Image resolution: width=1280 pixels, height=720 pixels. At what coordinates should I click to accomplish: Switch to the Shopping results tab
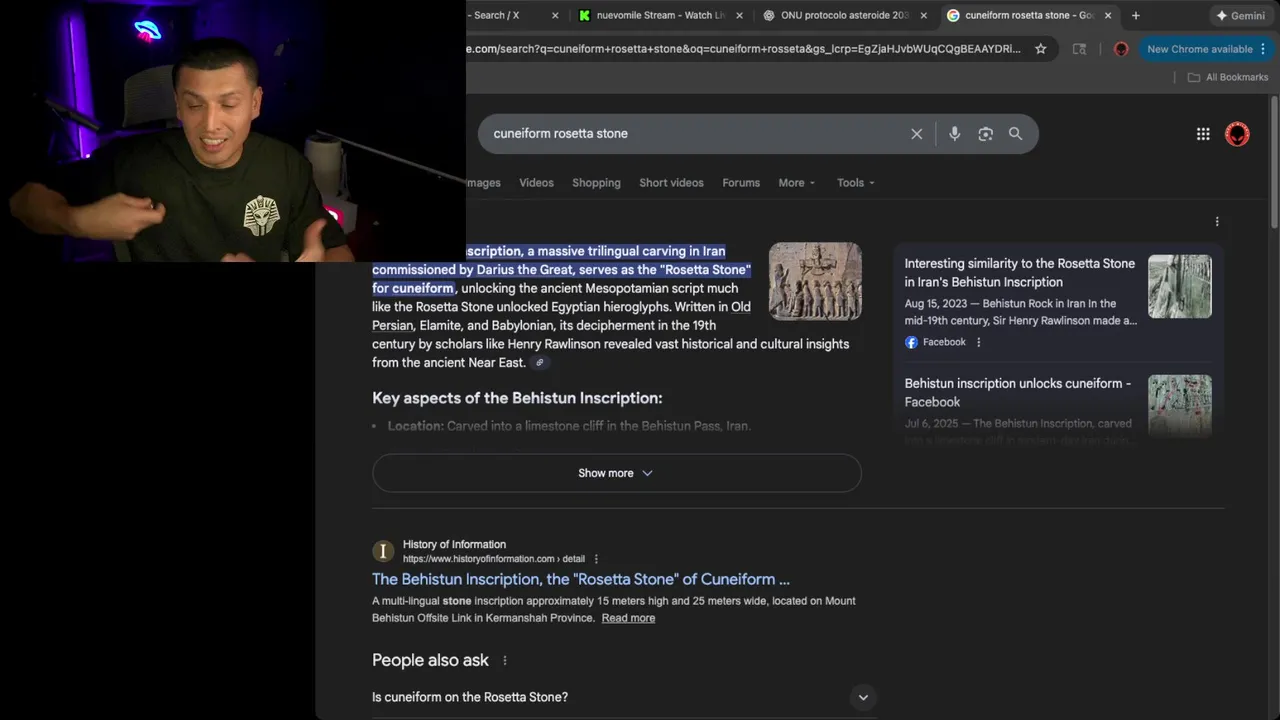tap(596, 183)
